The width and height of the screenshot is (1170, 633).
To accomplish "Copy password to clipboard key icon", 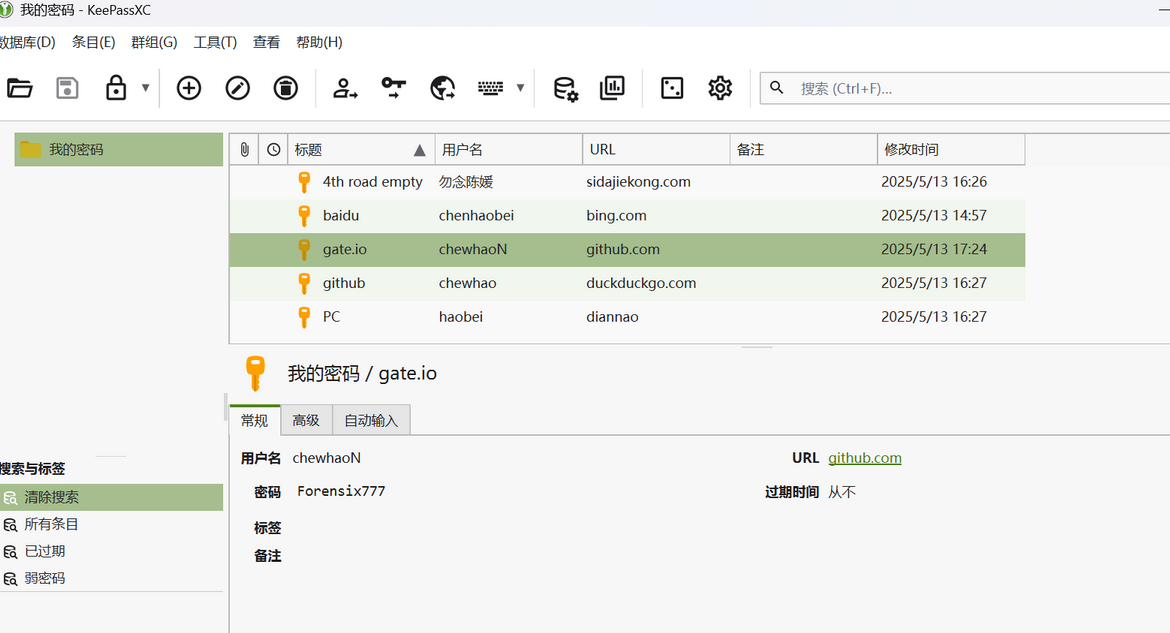I will click(393, 87).
